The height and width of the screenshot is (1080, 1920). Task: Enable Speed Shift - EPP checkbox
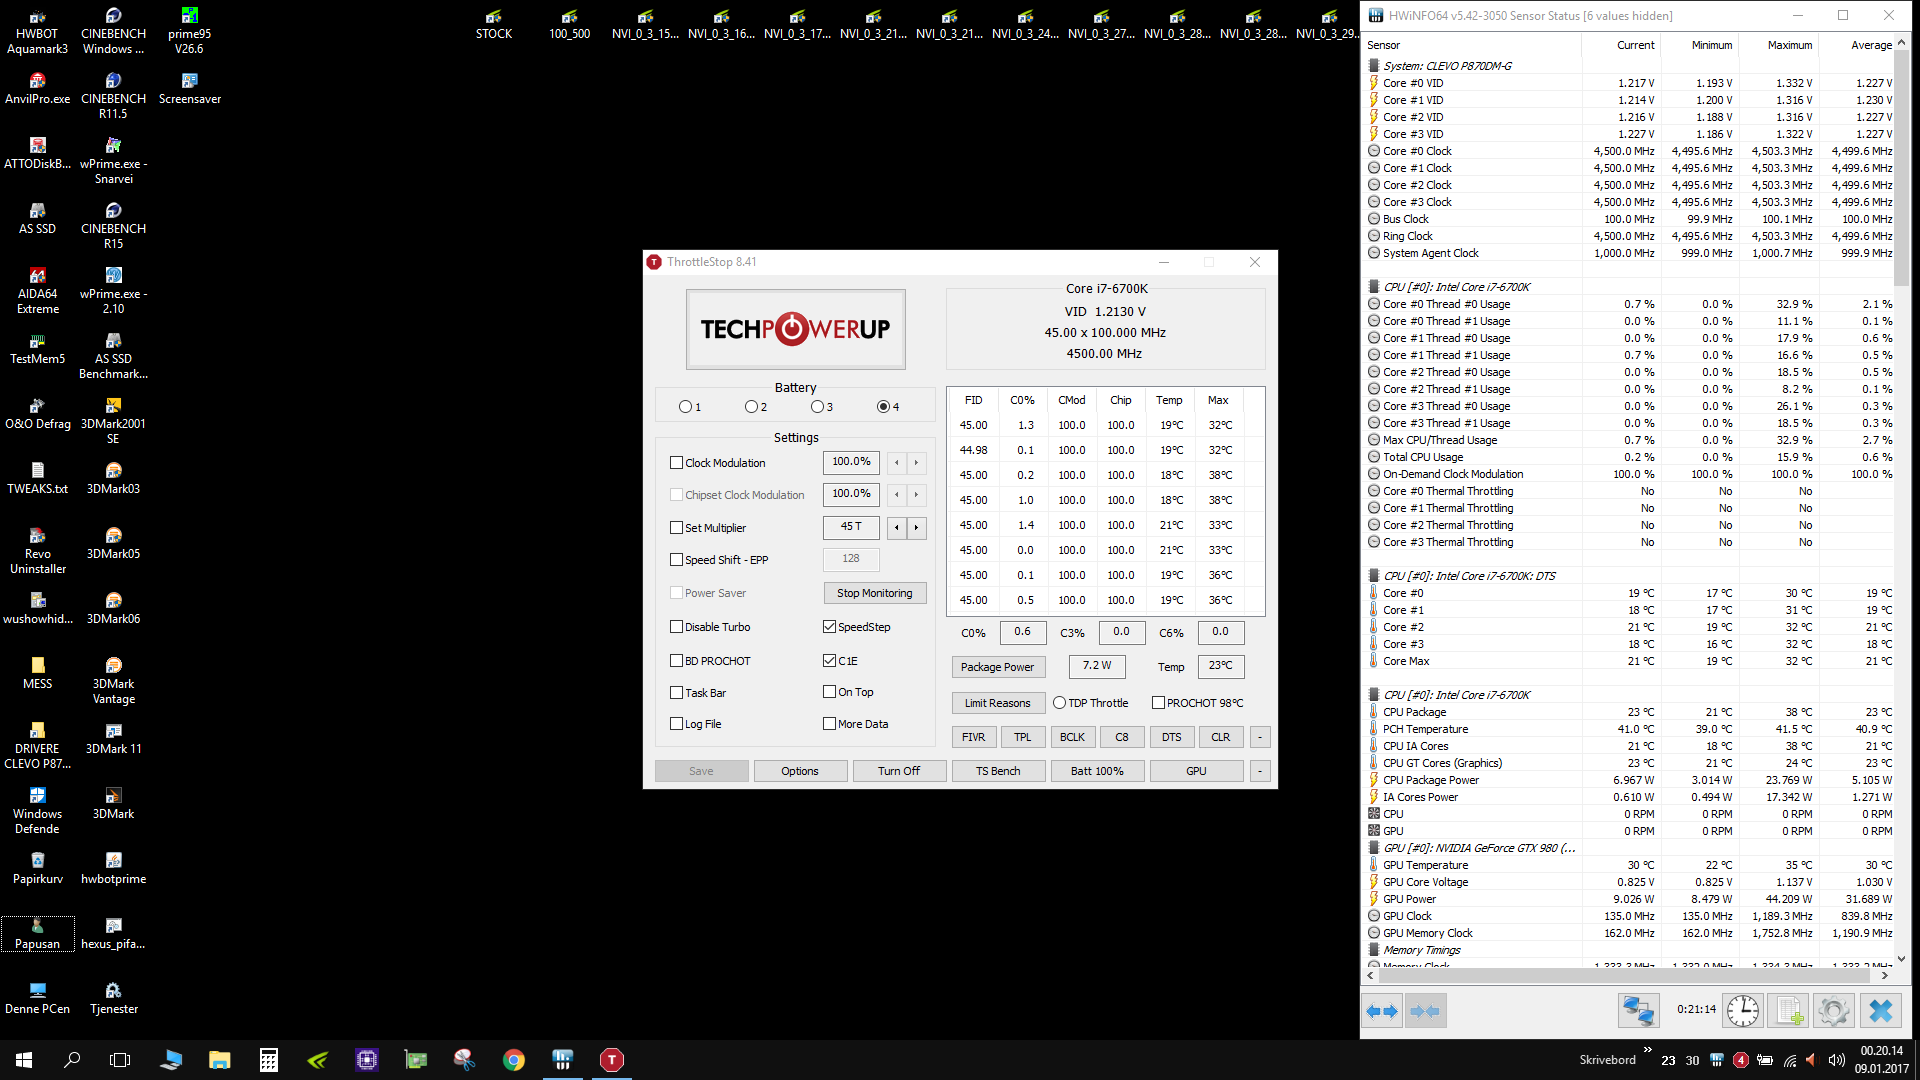point(676,560)
